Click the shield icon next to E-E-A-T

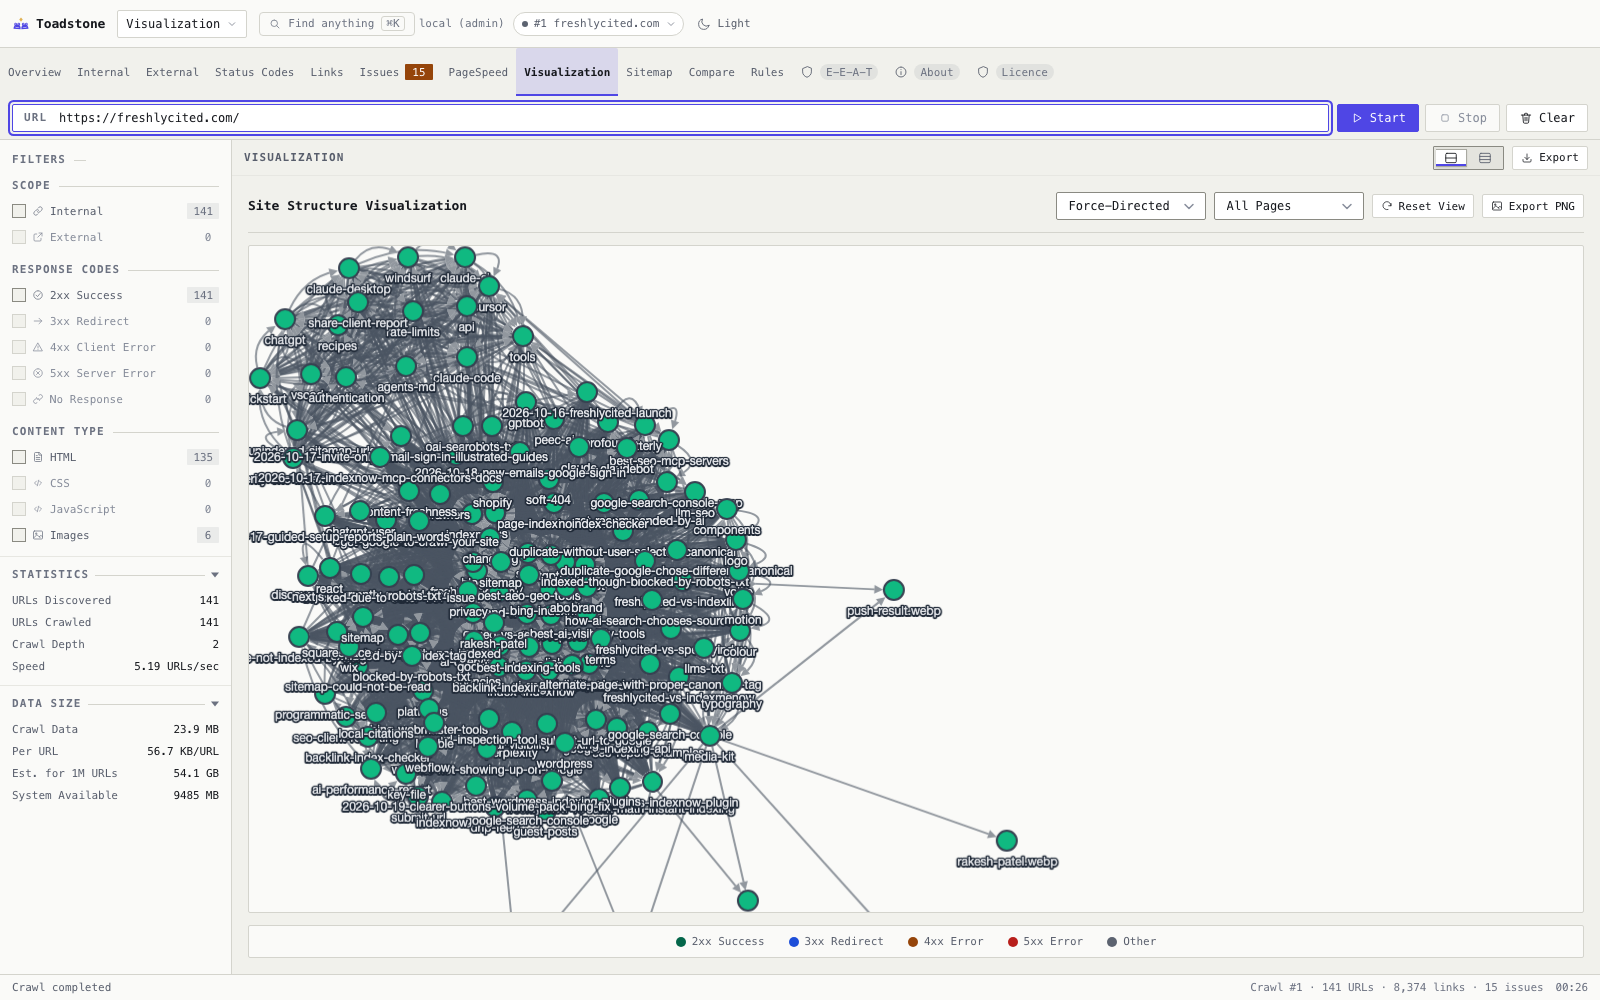coord(807,72)
